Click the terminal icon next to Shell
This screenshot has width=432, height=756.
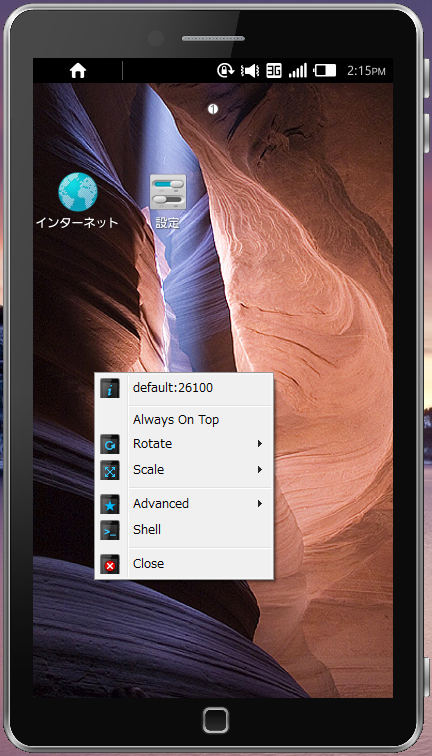tap(110, 530)
